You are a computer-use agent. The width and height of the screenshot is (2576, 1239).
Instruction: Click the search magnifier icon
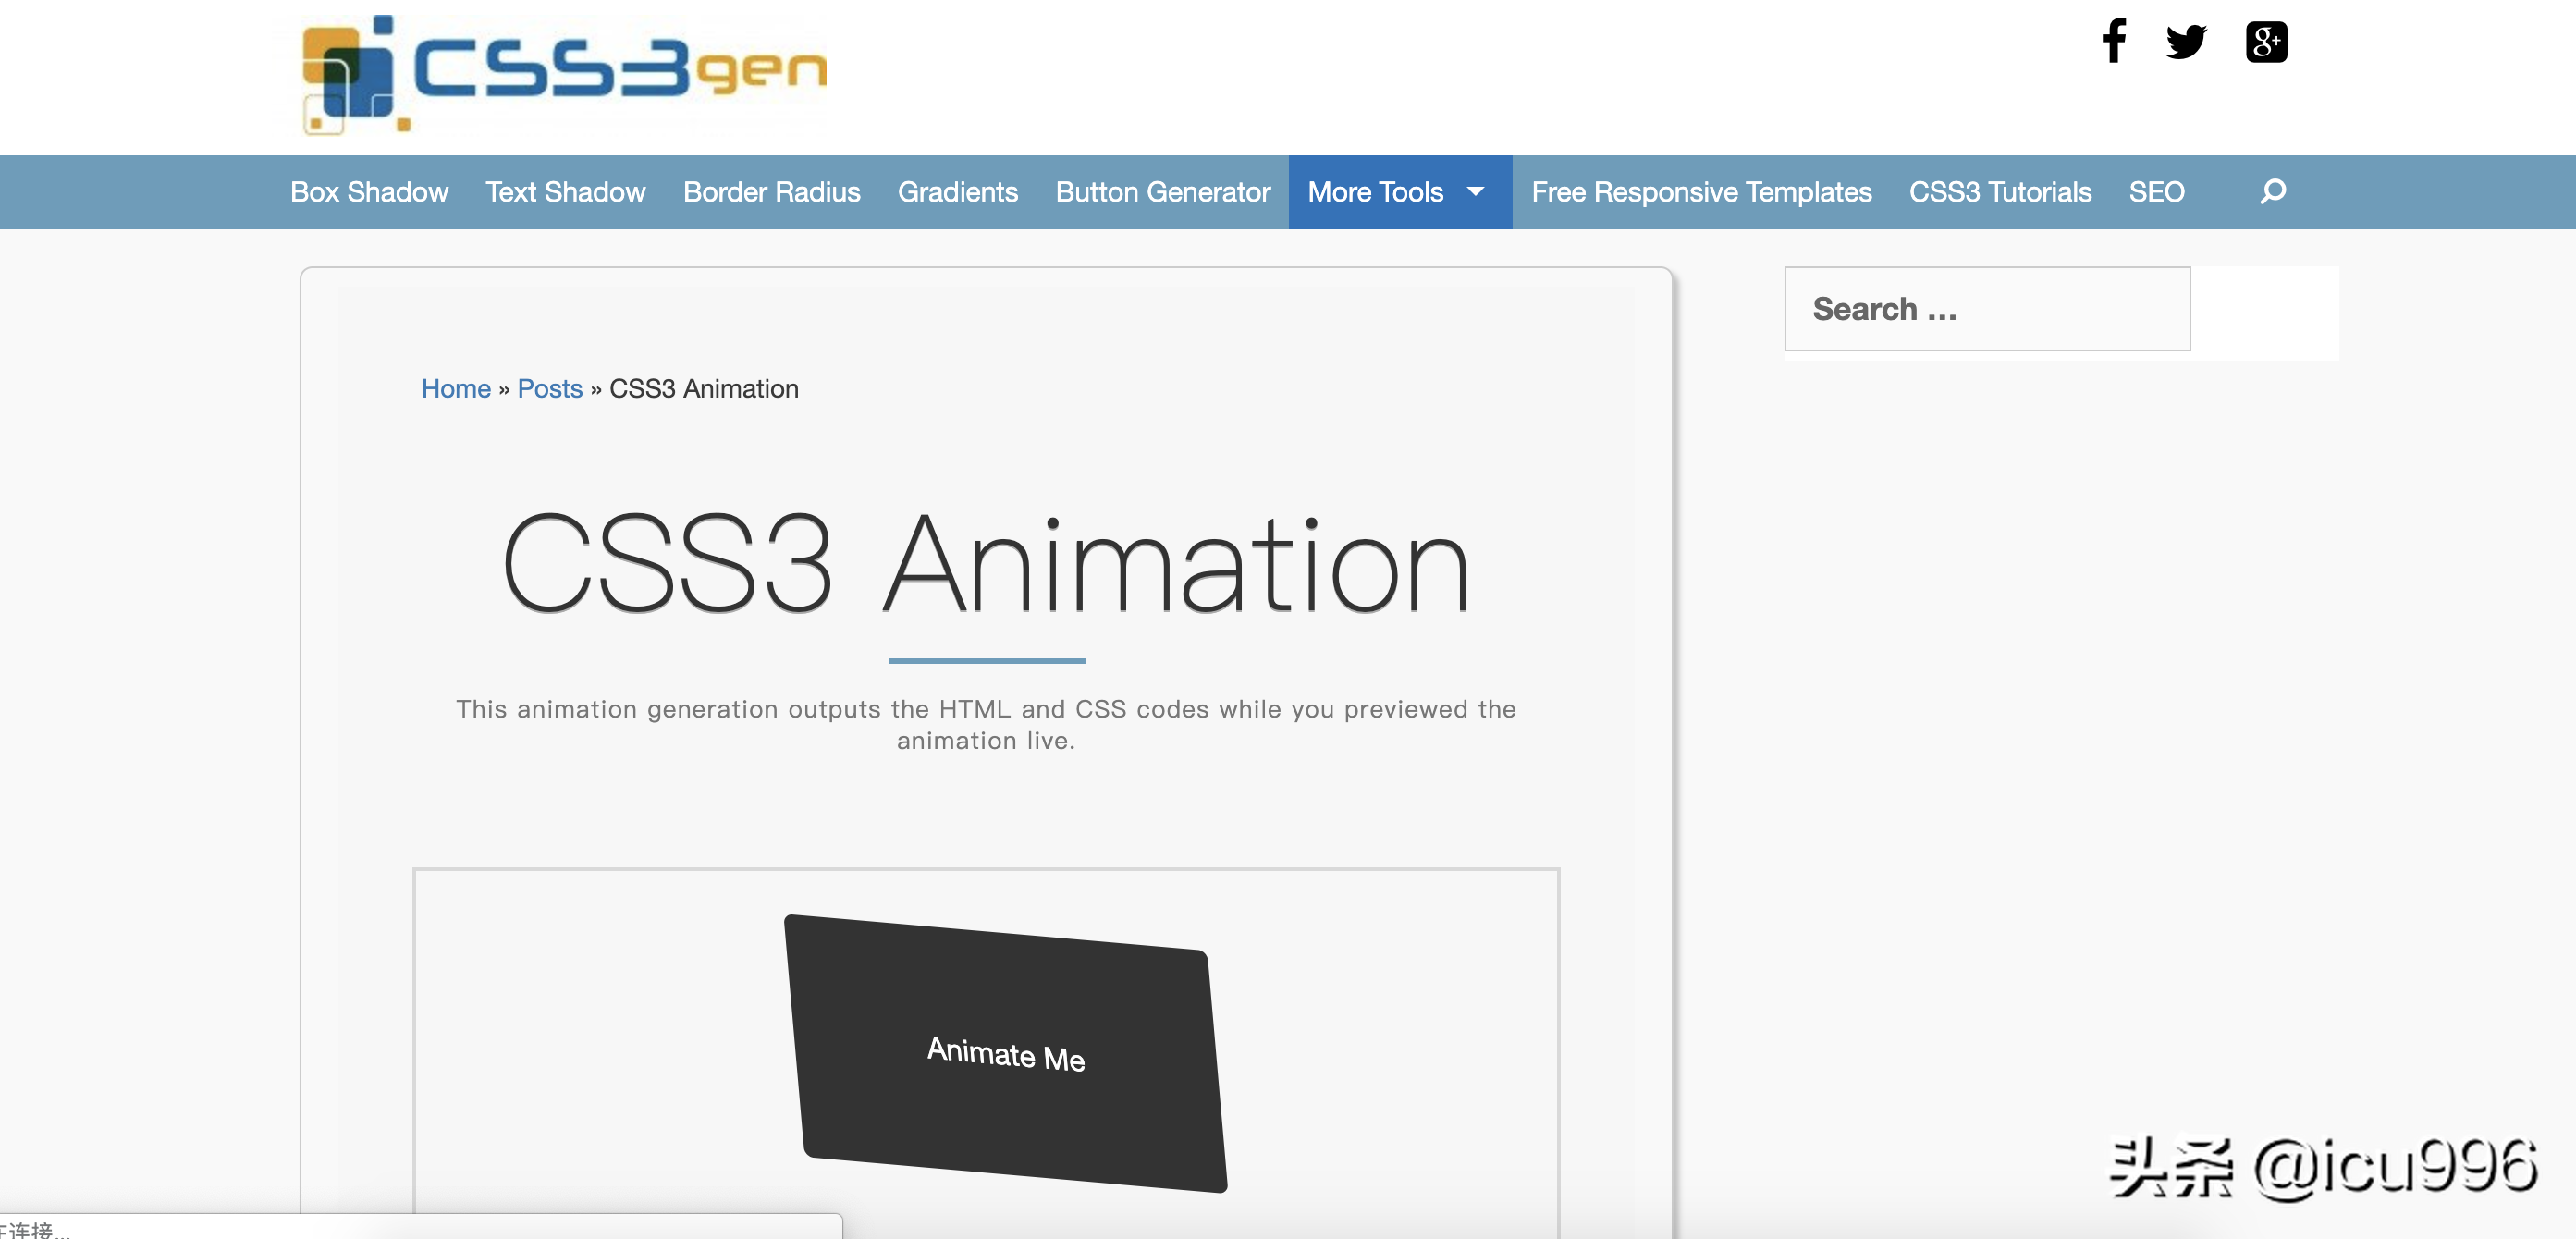point(2272,192)
